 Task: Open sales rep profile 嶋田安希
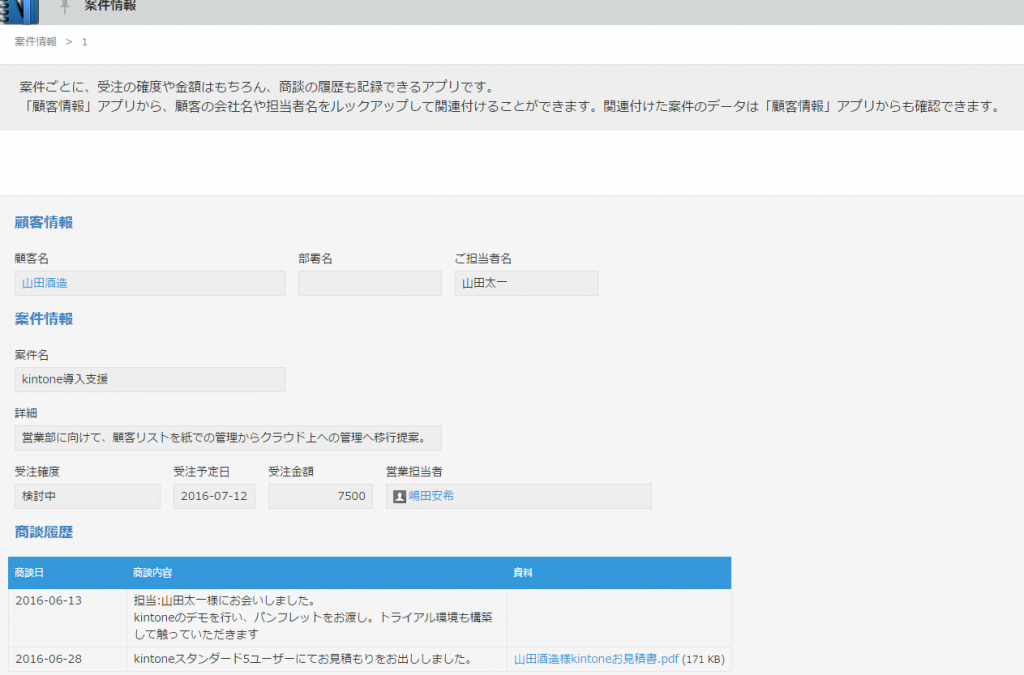(431, 496)
